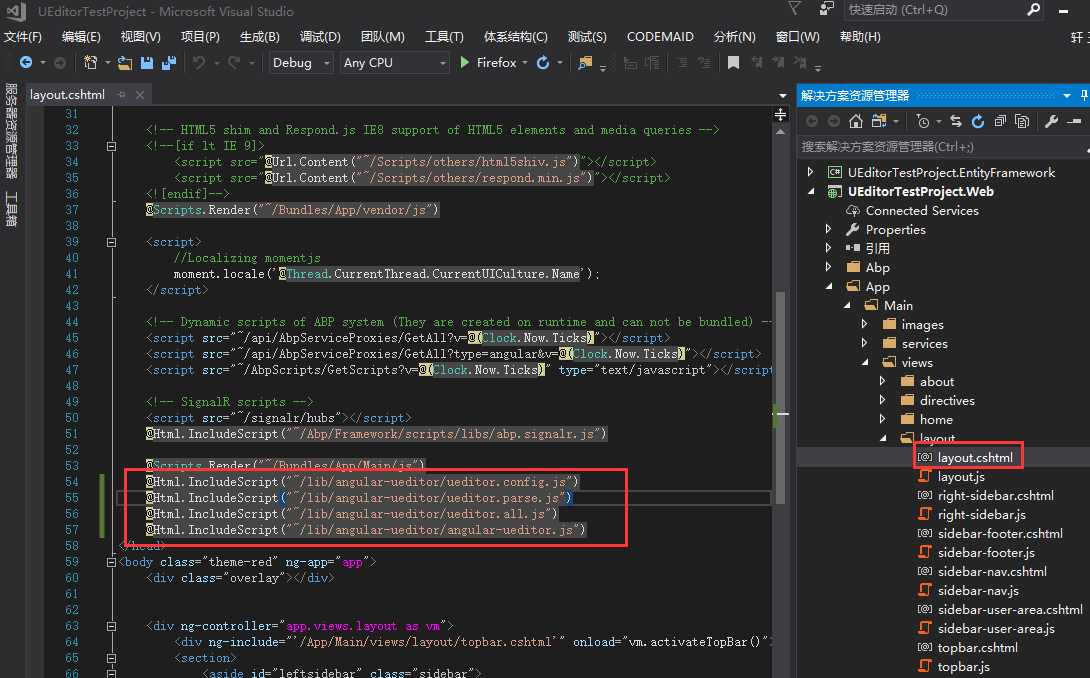Click the Find in Files toolbar icon
The image size is (1090, 678).
pyautogui.click(x=585, y=63)
